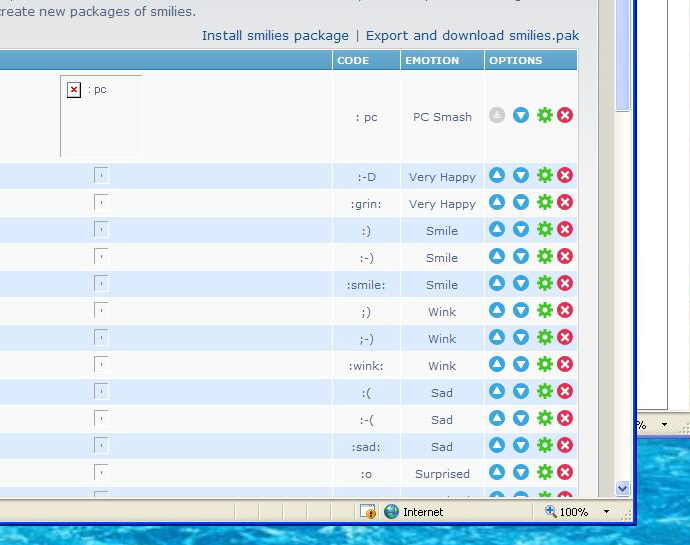The height and width of the screenshot is (545, 690).
Task: Move the ':o' Surprised smiley up
Action: 497,472
